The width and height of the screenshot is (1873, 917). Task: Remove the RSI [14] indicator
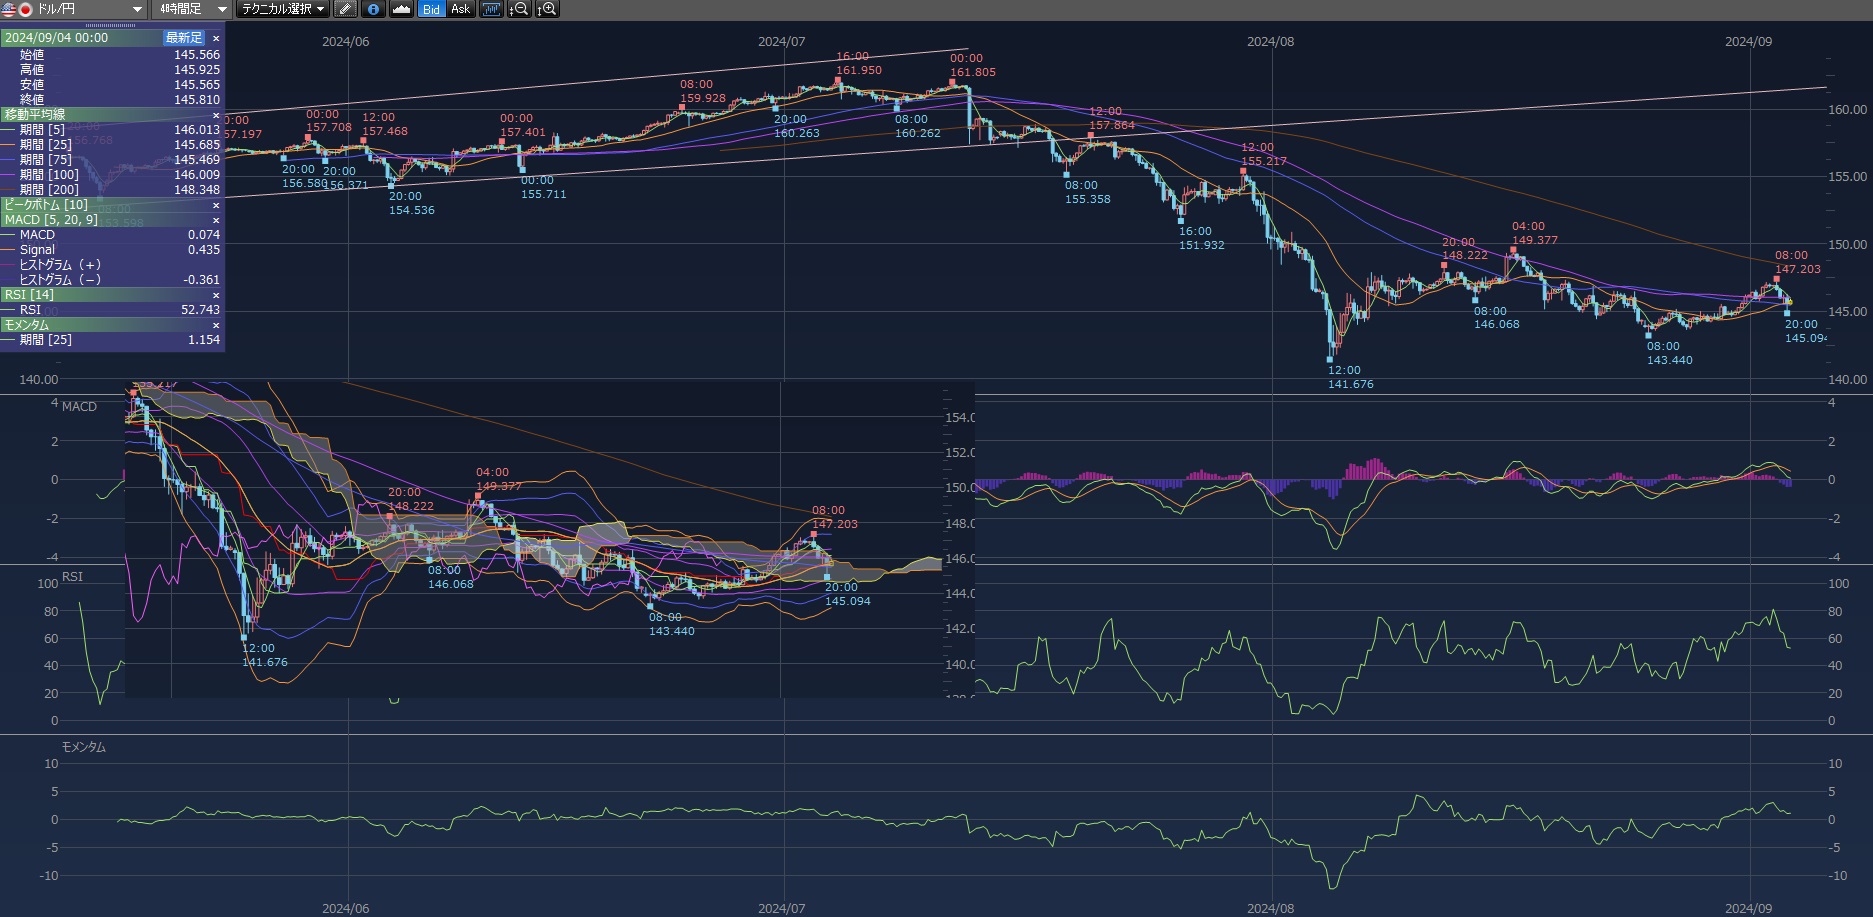point(216,295)
